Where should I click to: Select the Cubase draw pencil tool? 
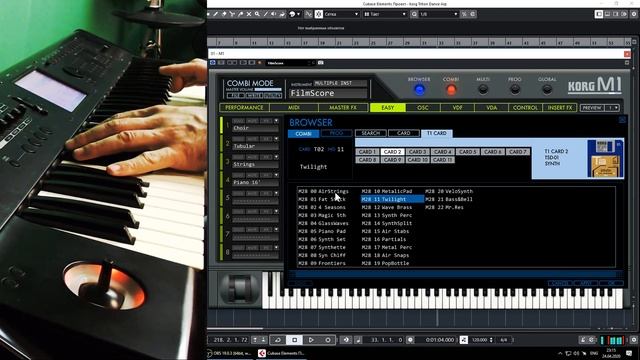tap(216, 14)
